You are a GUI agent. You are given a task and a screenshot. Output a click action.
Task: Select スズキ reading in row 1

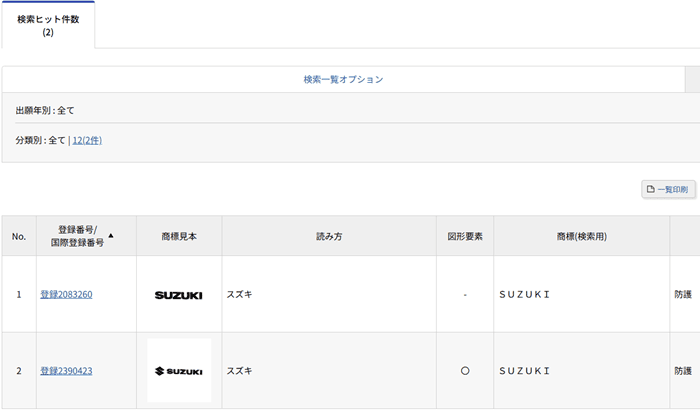tap(239, 294)
